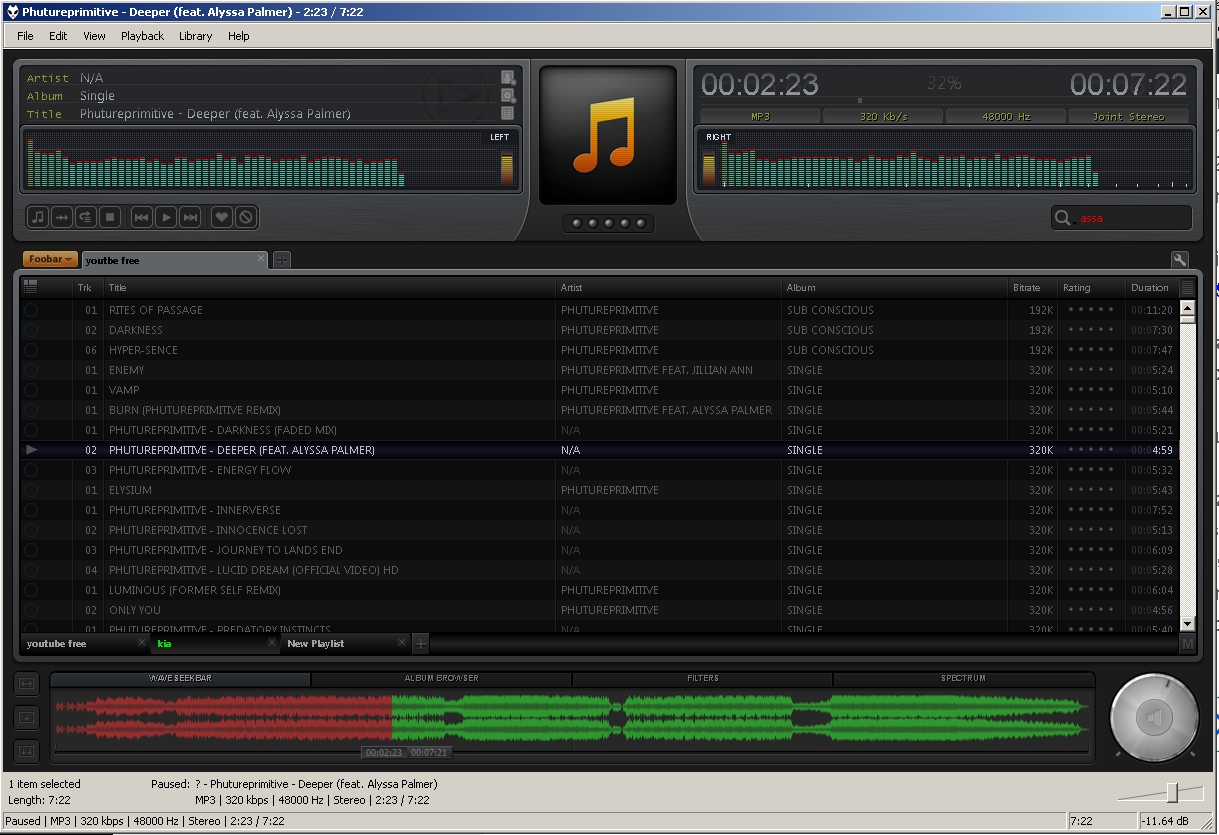This screenshot has height=835, width=1219.
Task: Add a tab with the plus beside youtbe free
Action: (282, 260)
